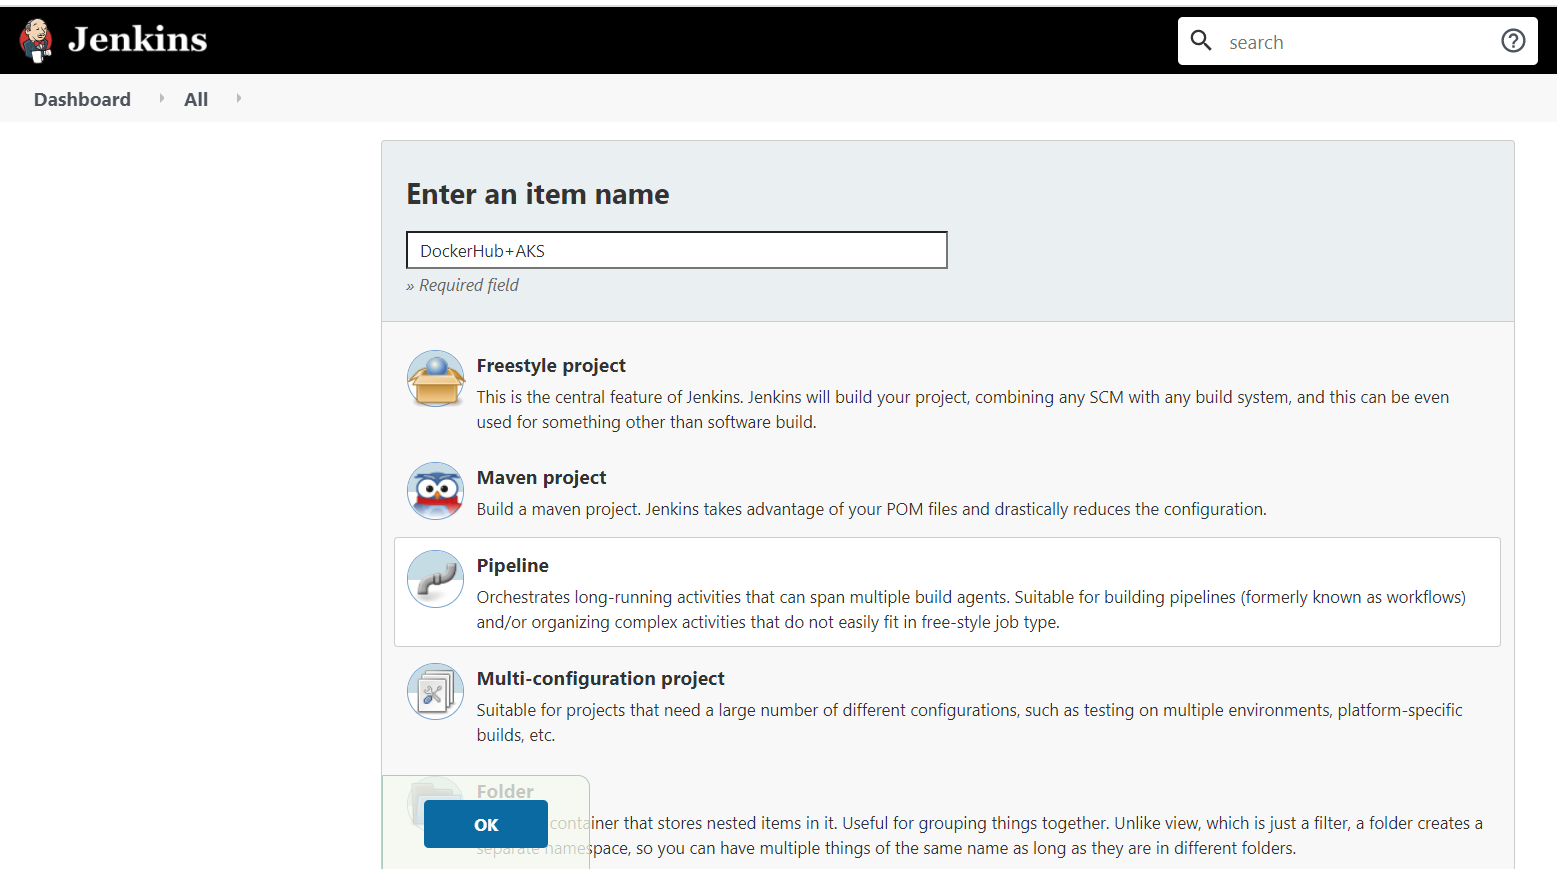Choose the Maven project title
Image resolution: width=1557 pixels, height=869 pixels.
(541, 478)
